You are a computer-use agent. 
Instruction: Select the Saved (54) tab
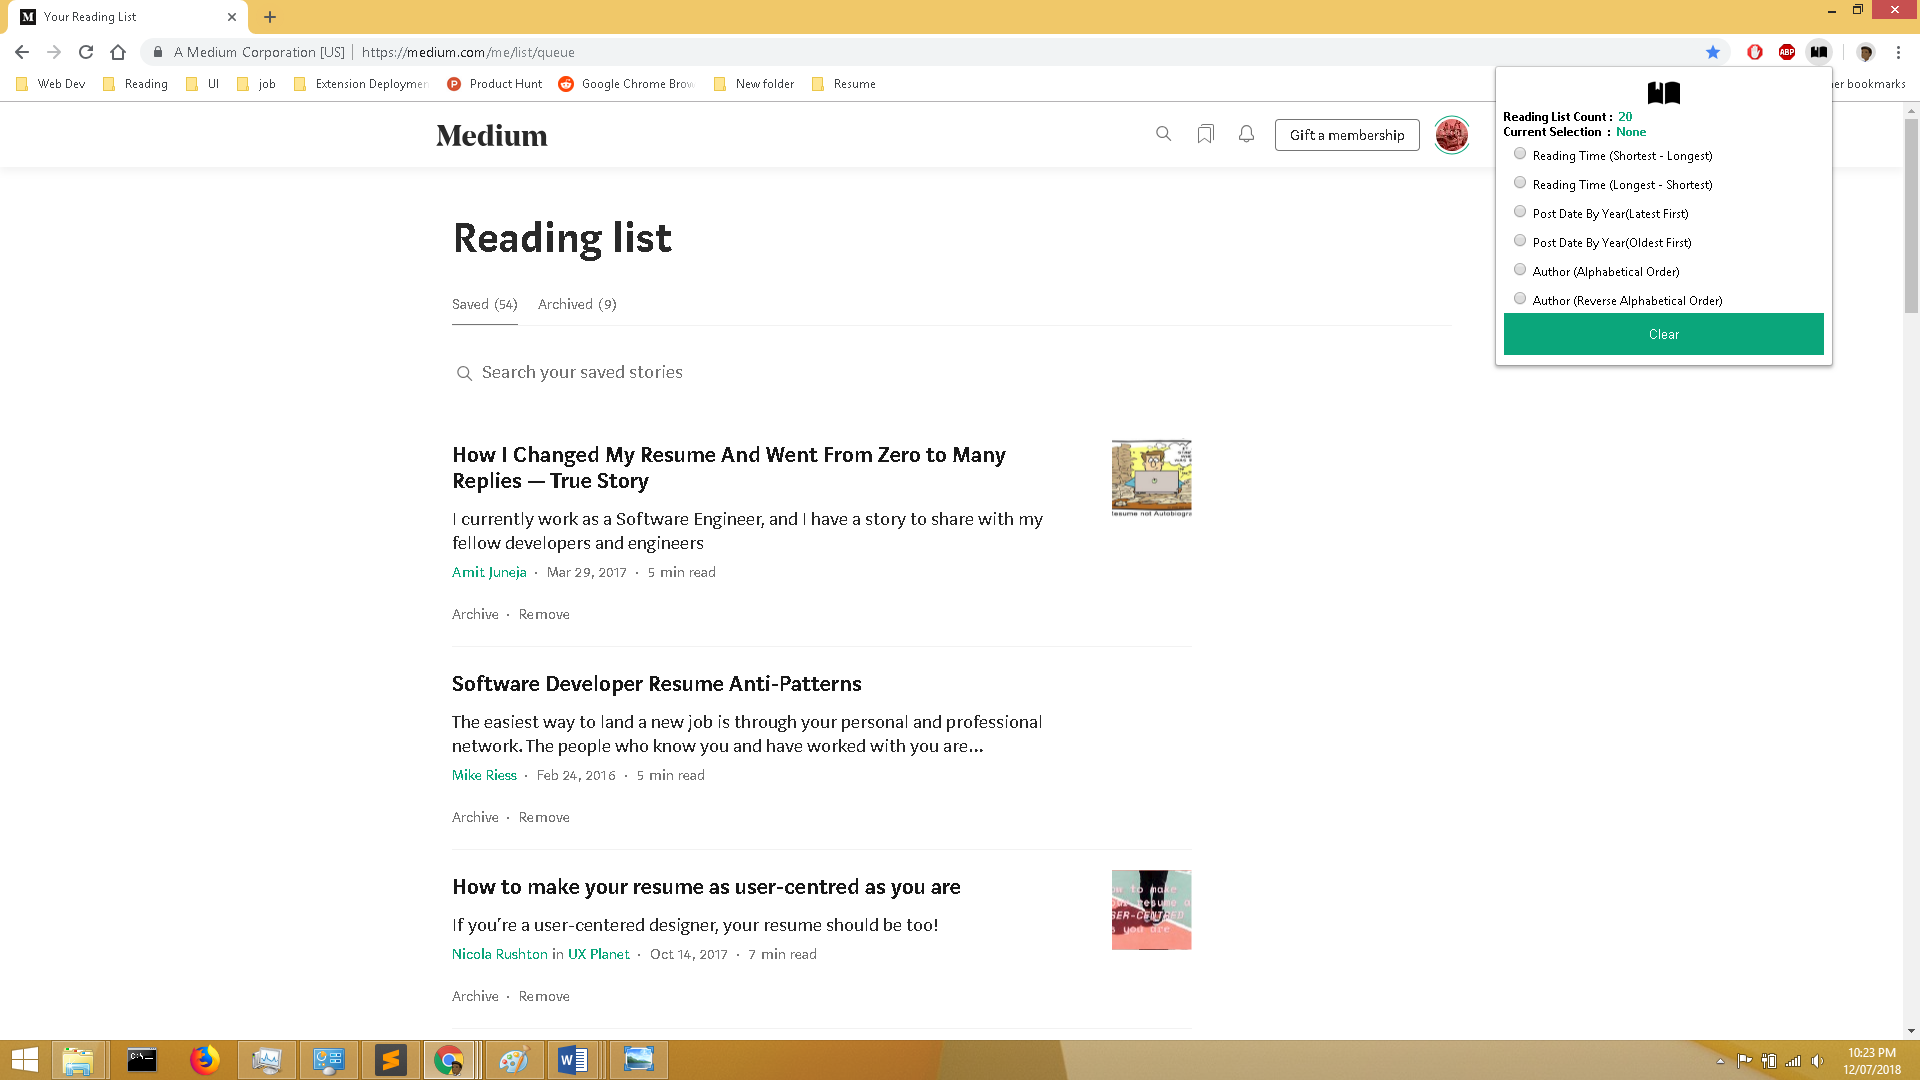pyautogui.click(x=484, y=304)
